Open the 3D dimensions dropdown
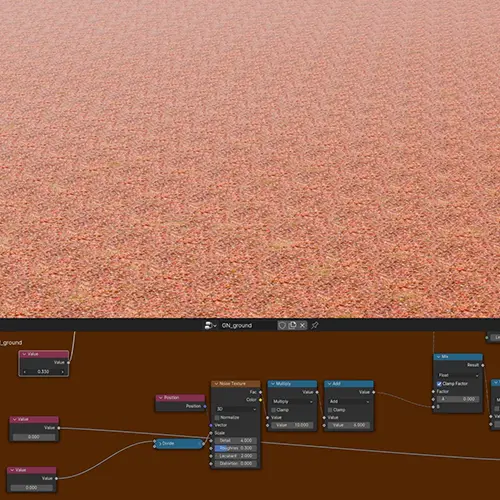This screenshot has height=500, width=500. (236, 409)
